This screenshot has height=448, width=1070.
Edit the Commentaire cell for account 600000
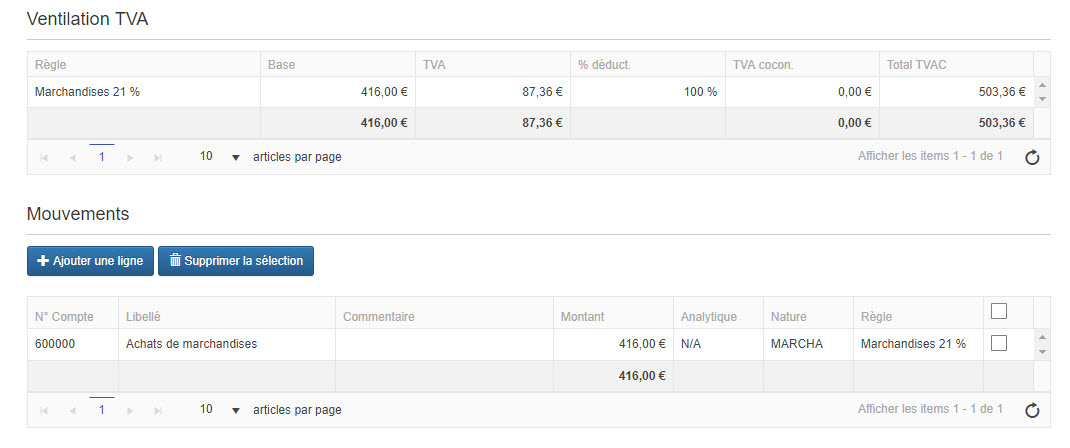pos(444,344)
